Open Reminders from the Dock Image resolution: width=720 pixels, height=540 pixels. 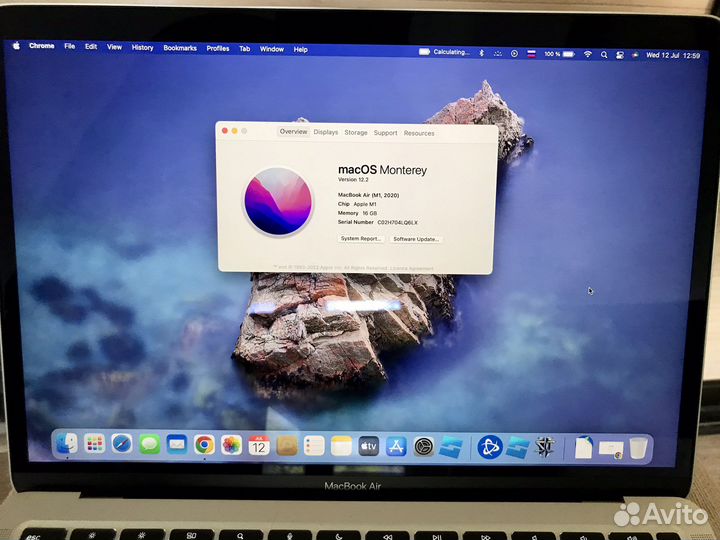(x=314, y=446)
